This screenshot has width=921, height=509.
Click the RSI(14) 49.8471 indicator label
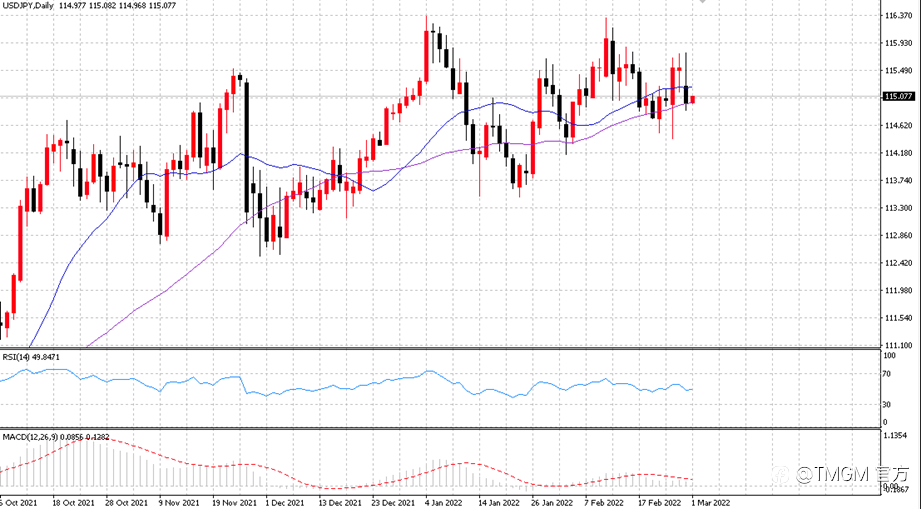pyautogui.click(x=31, y=357)
